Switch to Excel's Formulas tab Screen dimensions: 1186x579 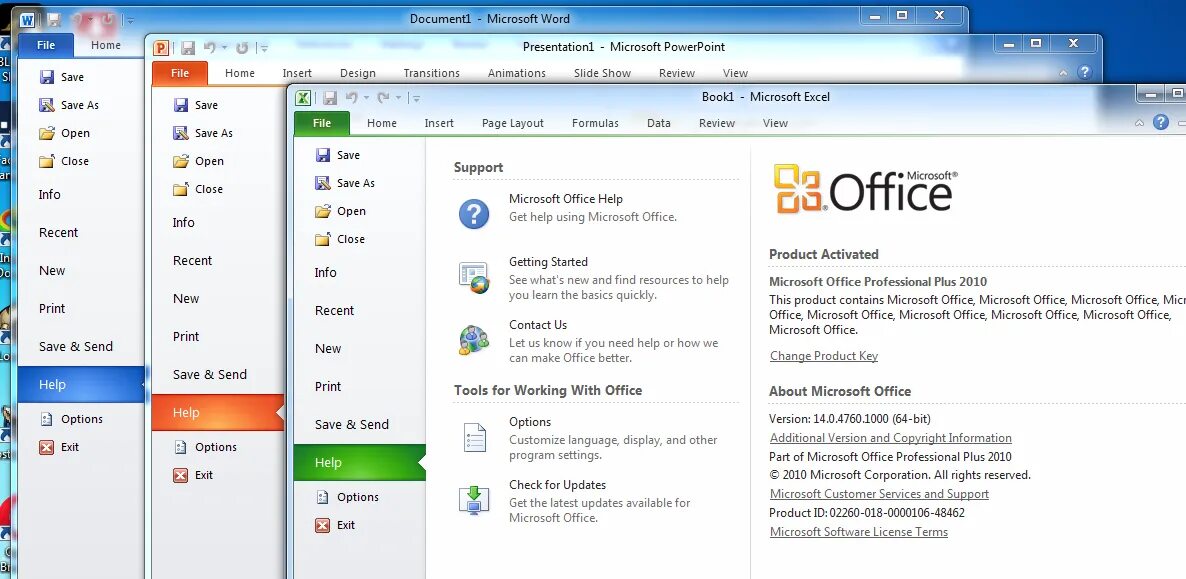click(x=595, y=123)
